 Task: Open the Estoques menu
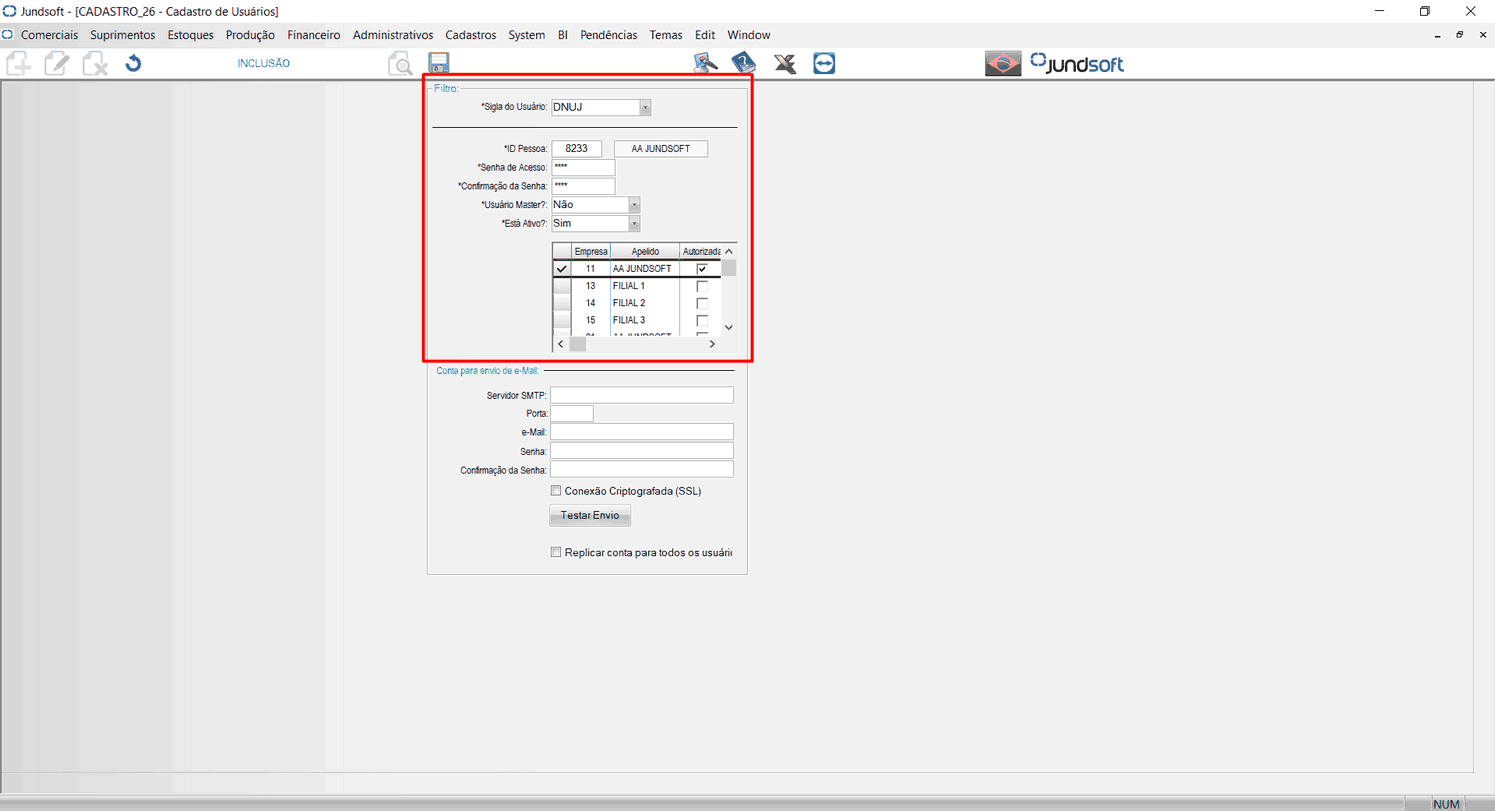tap(190, 35)
